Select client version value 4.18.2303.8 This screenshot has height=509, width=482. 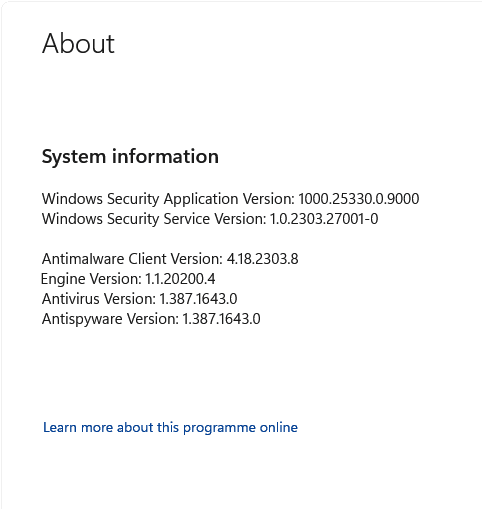[263, 259]
